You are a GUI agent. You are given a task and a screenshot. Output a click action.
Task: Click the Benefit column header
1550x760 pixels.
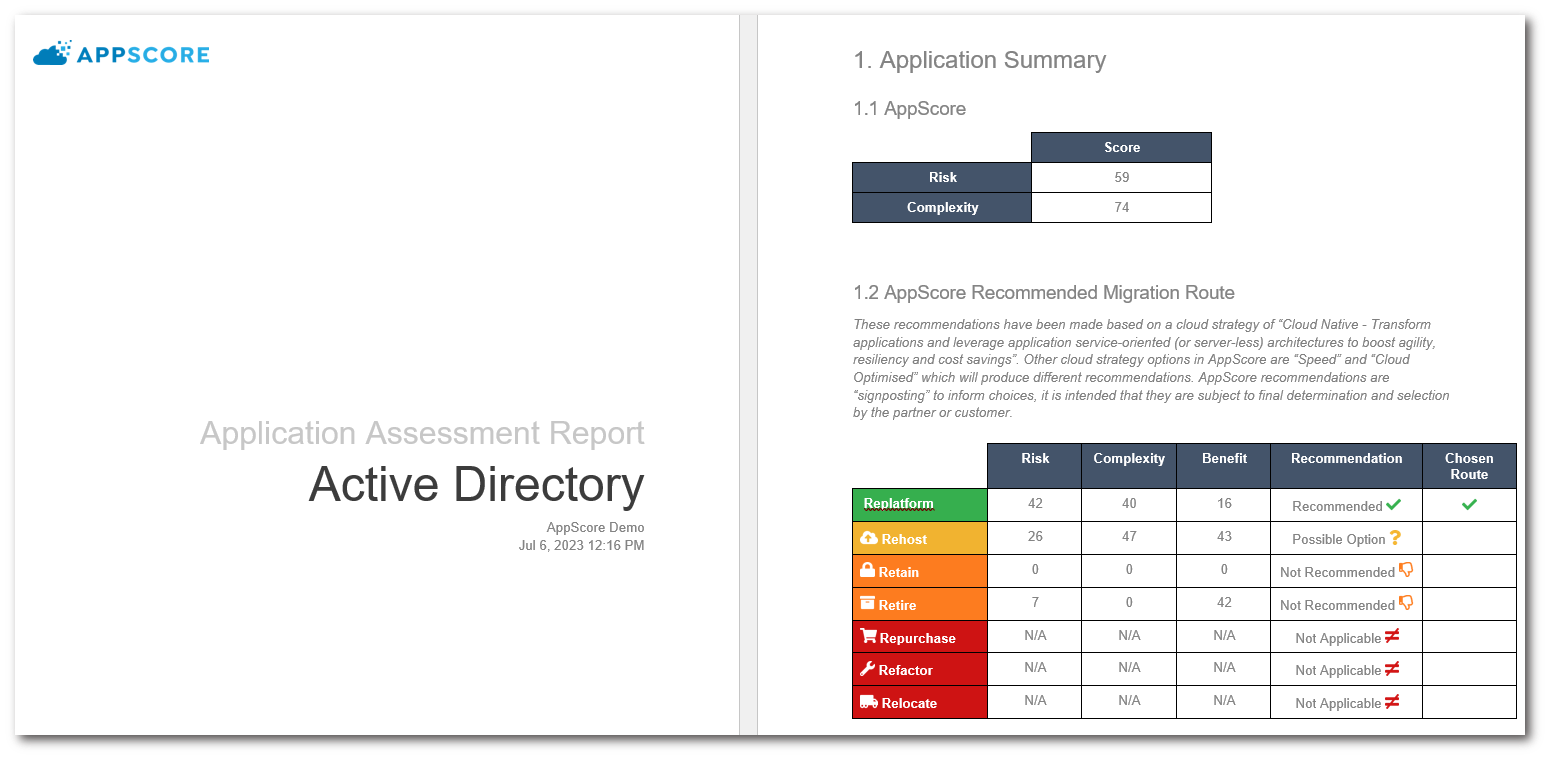[1223, 459]
